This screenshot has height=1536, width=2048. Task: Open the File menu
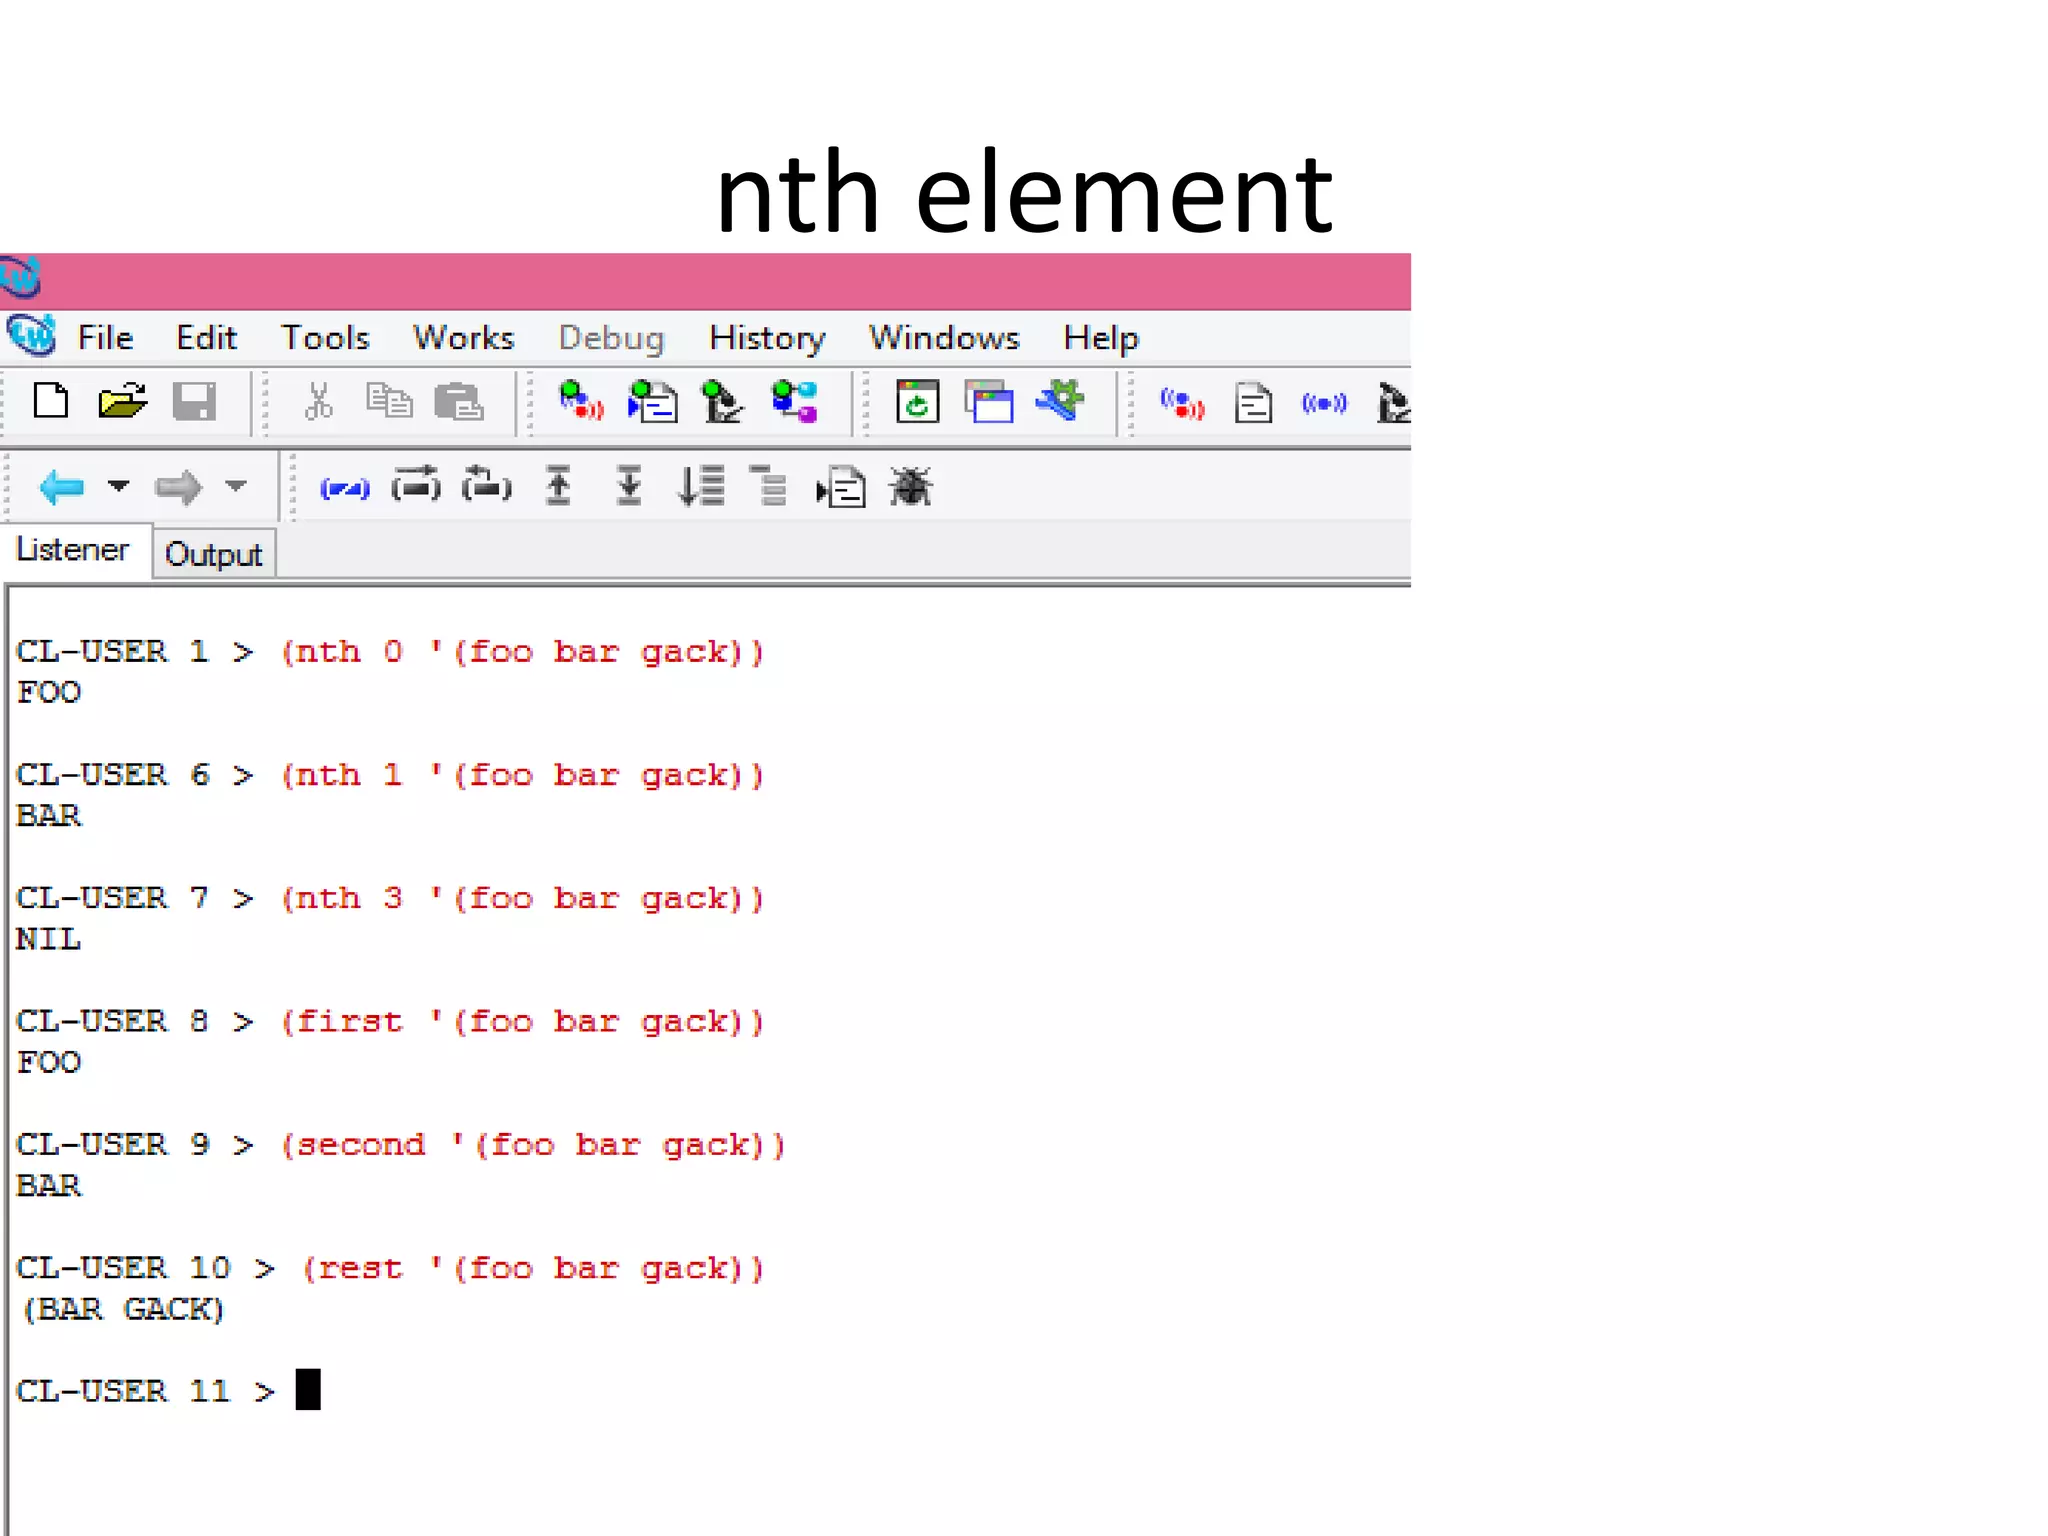click(105, 338)
